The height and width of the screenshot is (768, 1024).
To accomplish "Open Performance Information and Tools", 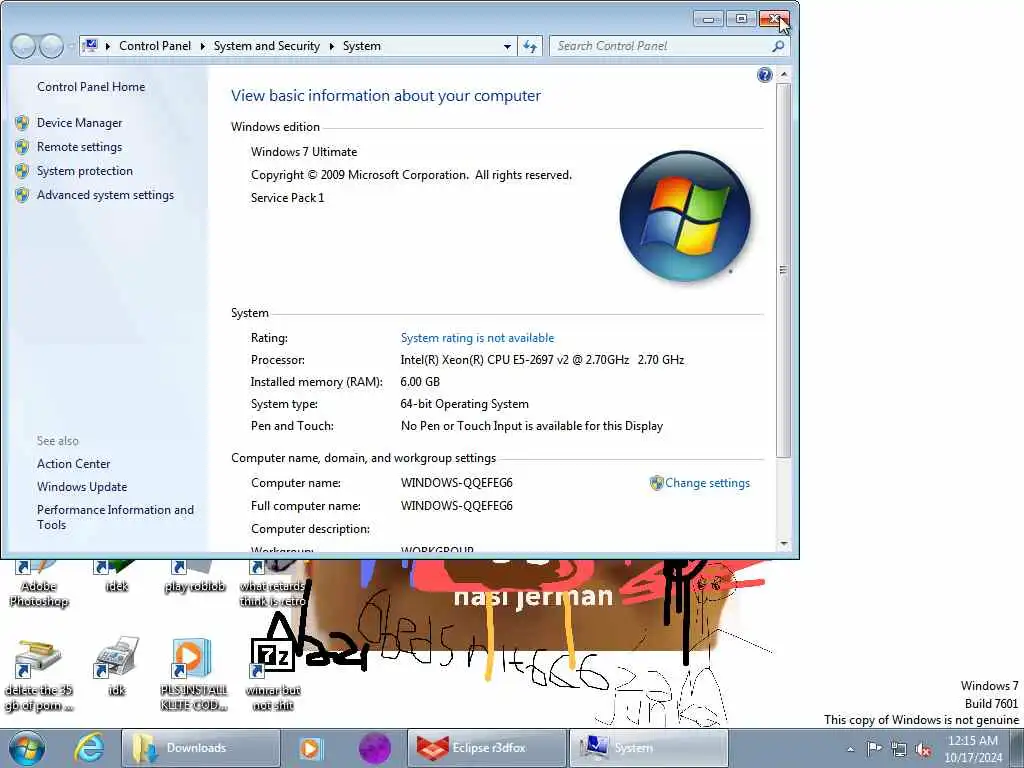I will tap(115, 517).
